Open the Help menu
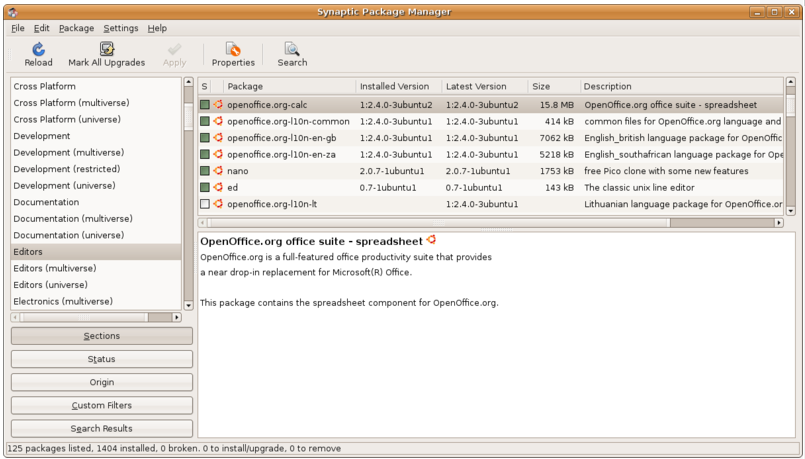This screenshot has width=805, height=459. point(157,28)
